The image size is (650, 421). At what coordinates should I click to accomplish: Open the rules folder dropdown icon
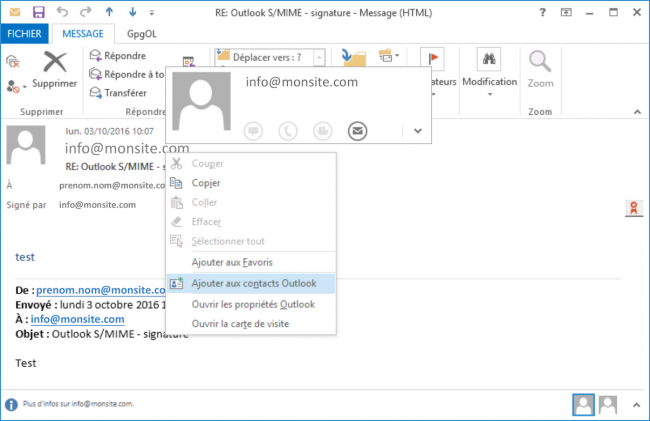(388, 55)
